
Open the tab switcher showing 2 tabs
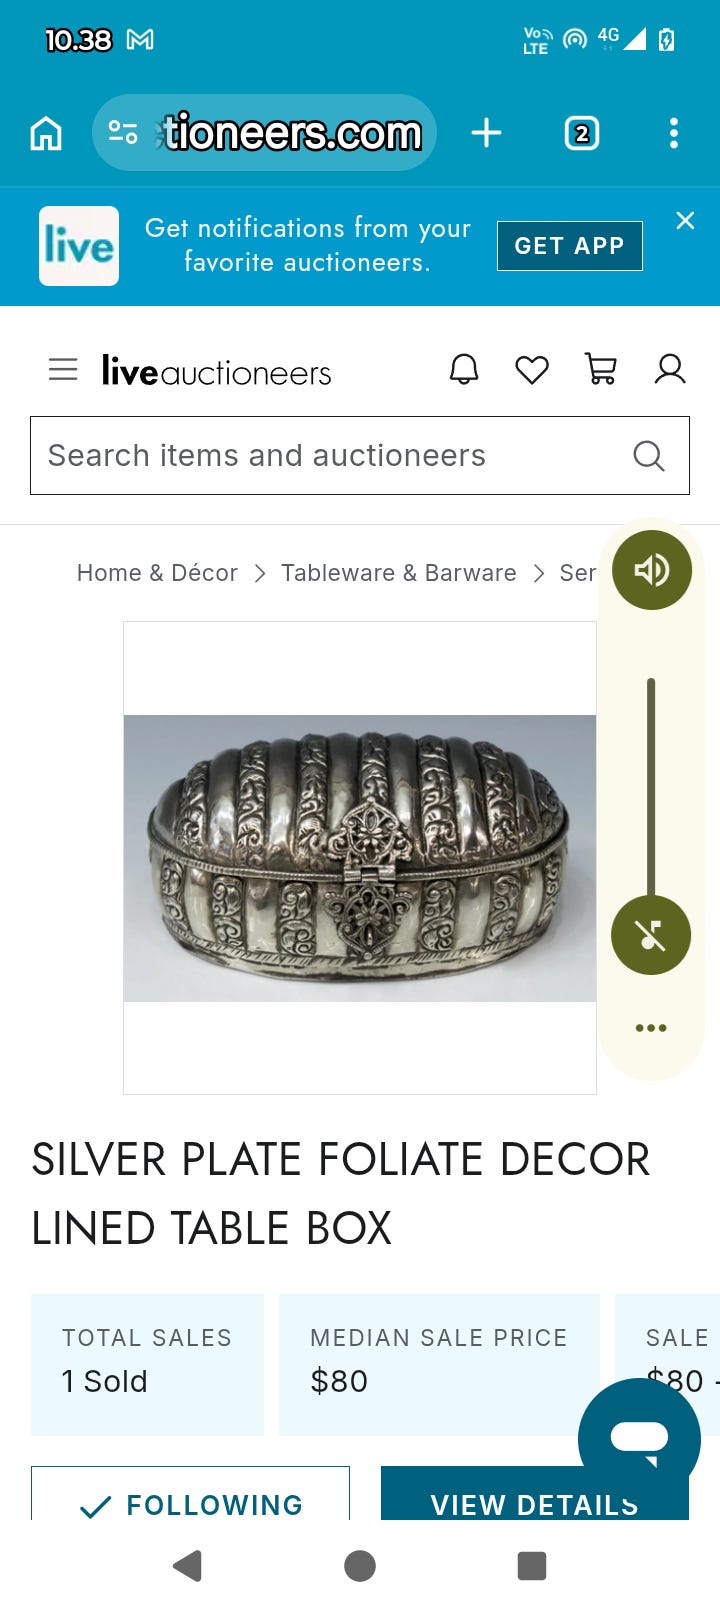coord(582,133)
